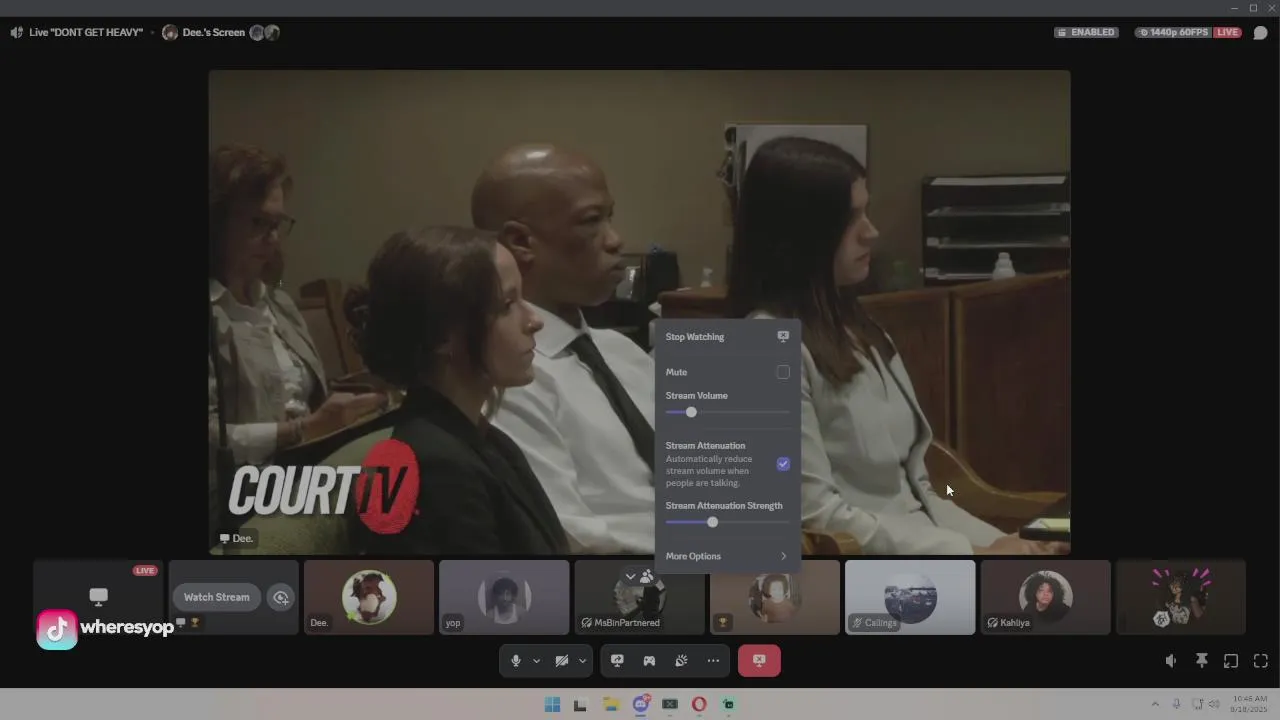Open the chat bubble icon at top right

pos(1261,33)
